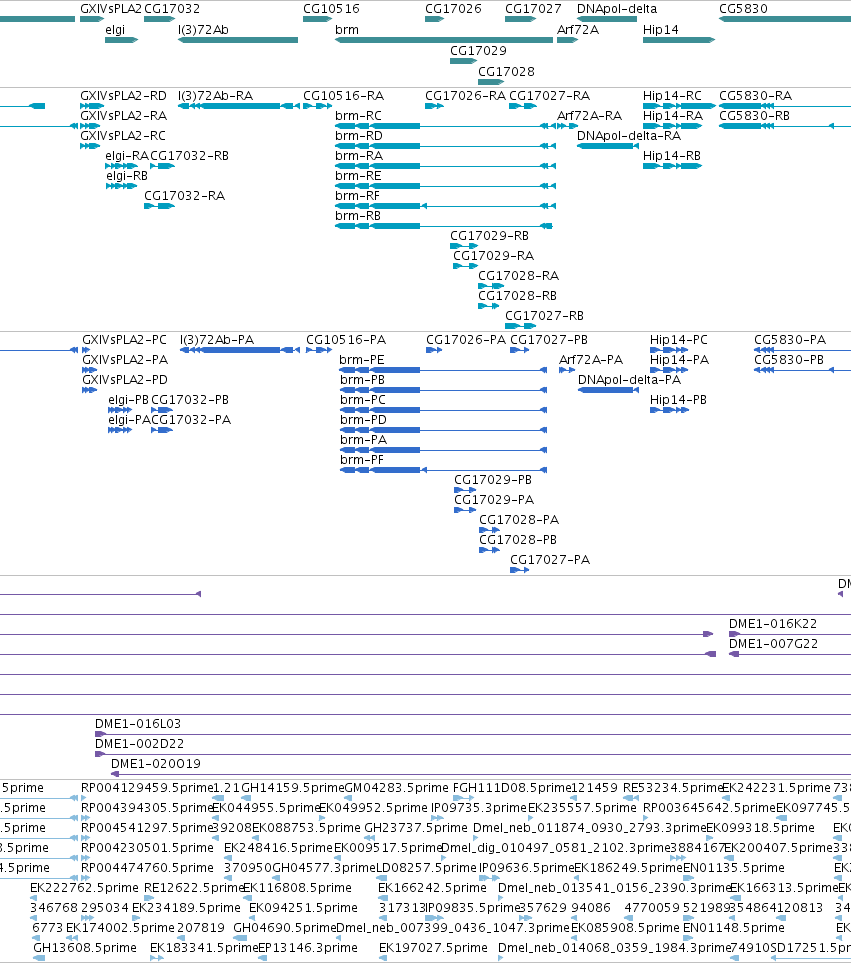
Task: Open the CG17029-PA protein label
Action: point(494,500)
